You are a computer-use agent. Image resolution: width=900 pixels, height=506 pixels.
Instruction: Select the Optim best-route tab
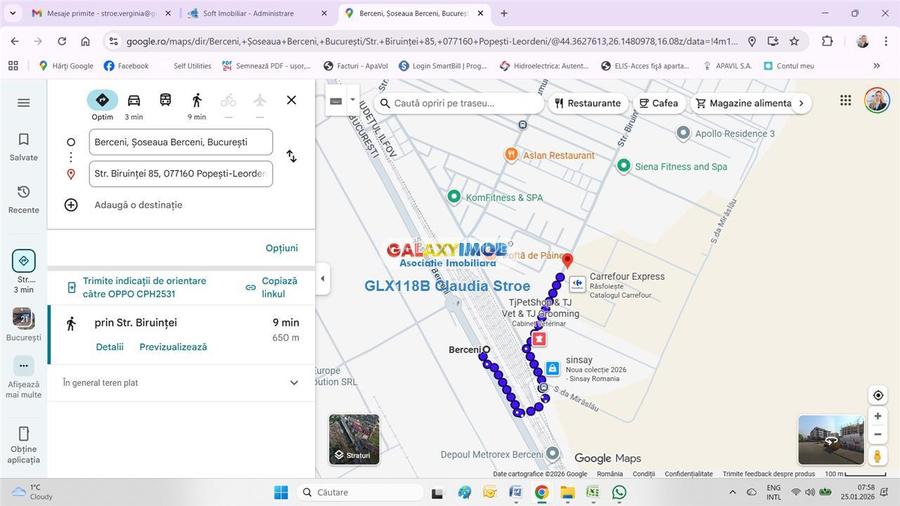(x=102, y=101)
